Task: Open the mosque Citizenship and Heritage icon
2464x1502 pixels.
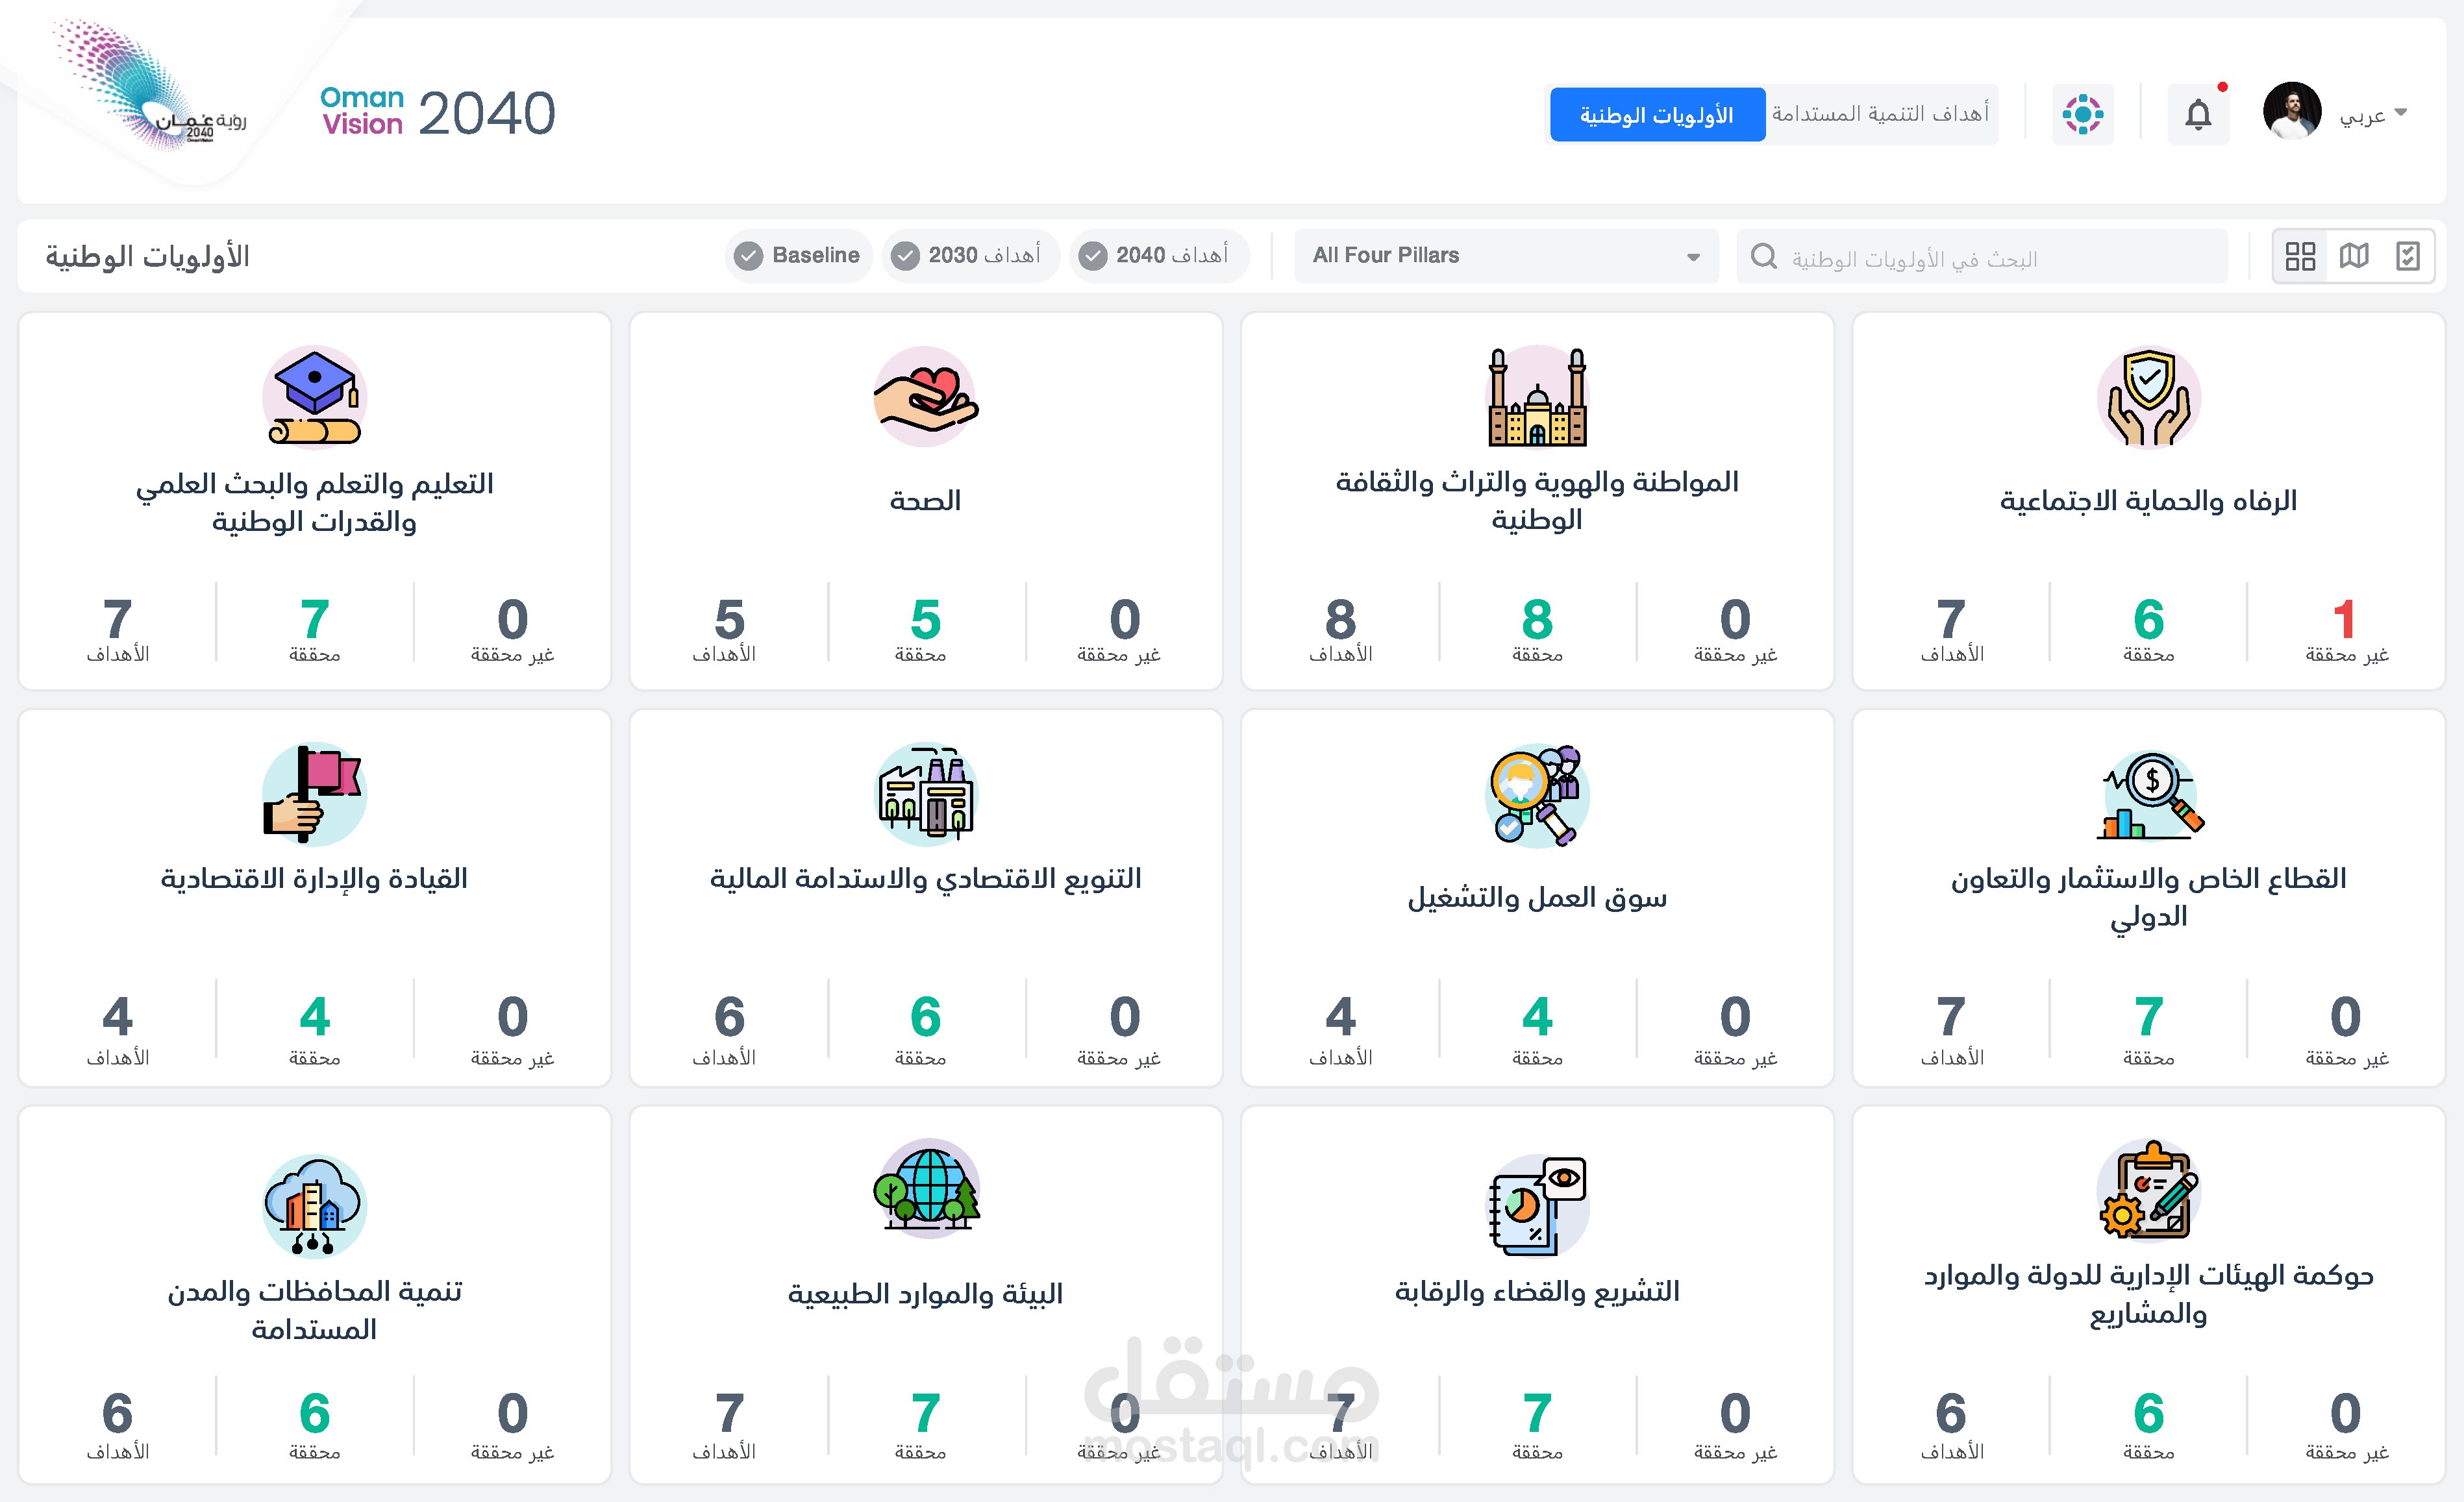Action: pos(1537,397)
